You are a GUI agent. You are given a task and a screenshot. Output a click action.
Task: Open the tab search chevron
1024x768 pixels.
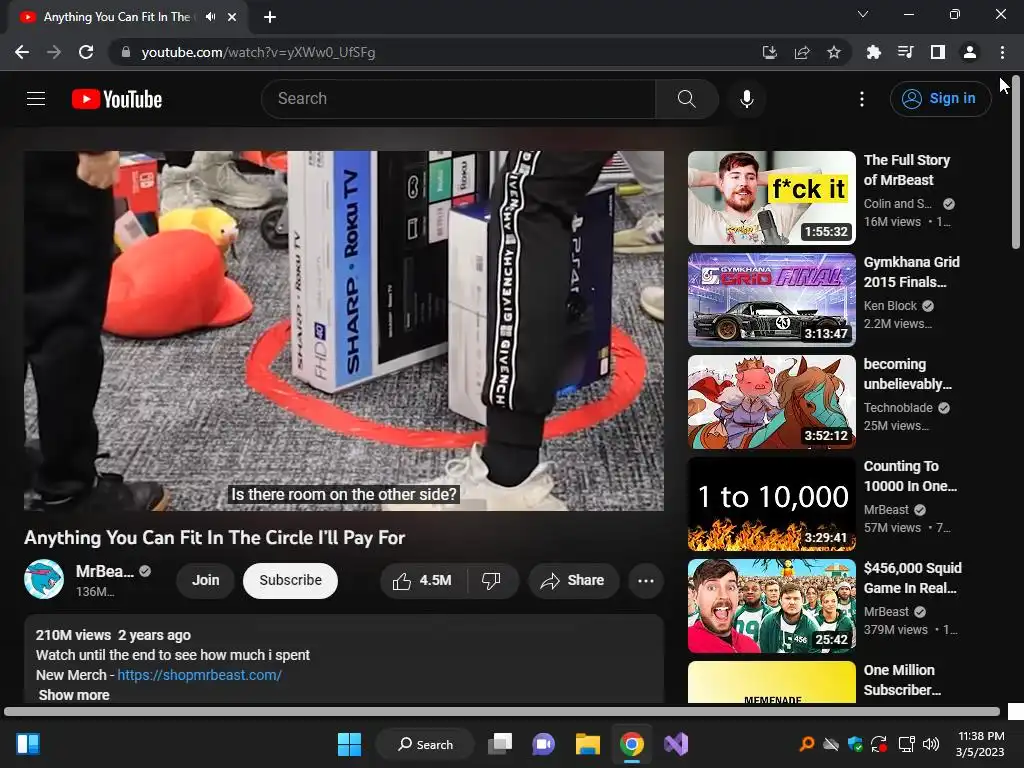tap(863, 14)
